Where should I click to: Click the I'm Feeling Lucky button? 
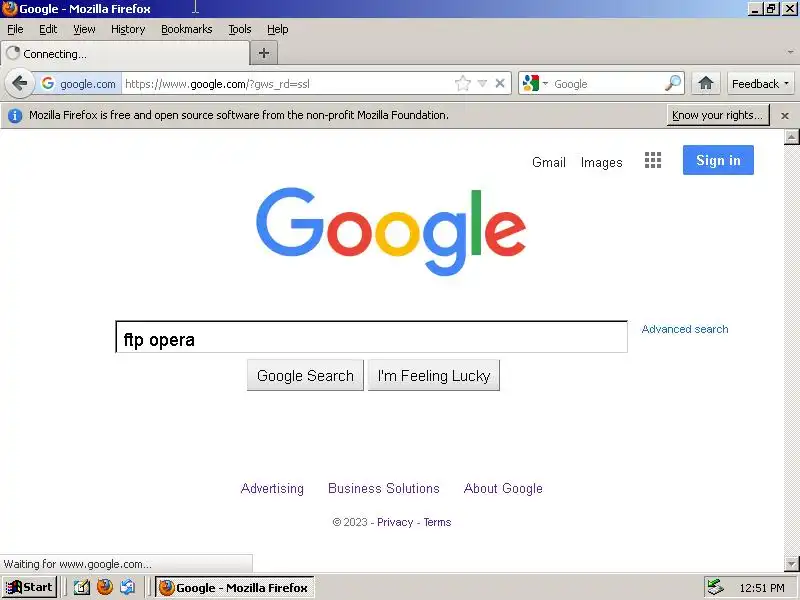point(434,376)
